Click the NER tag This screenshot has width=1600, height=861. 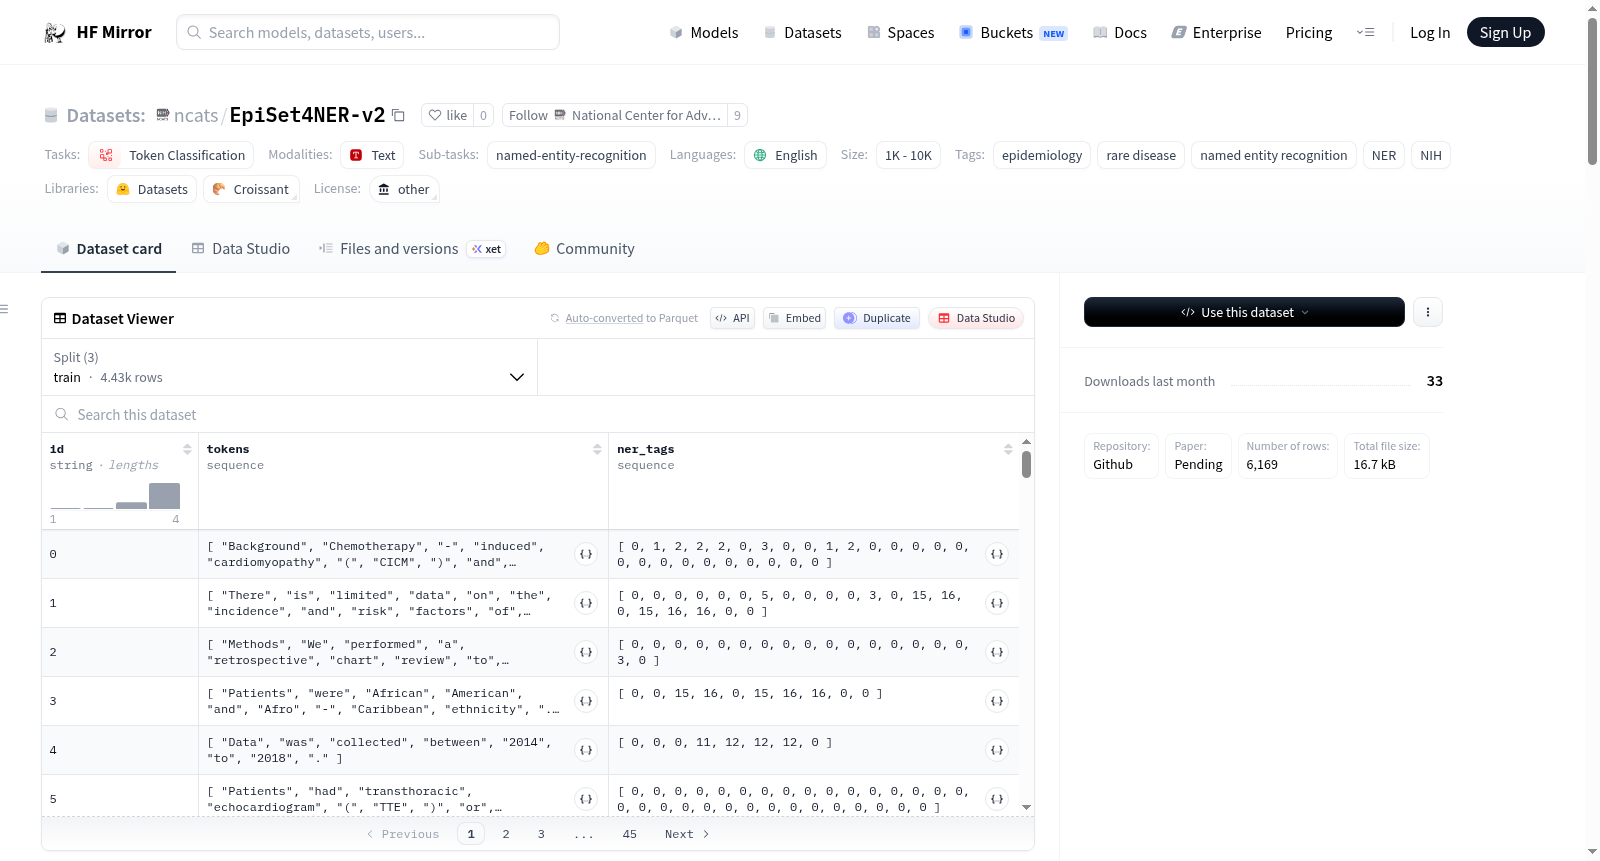coord(1384,155)
